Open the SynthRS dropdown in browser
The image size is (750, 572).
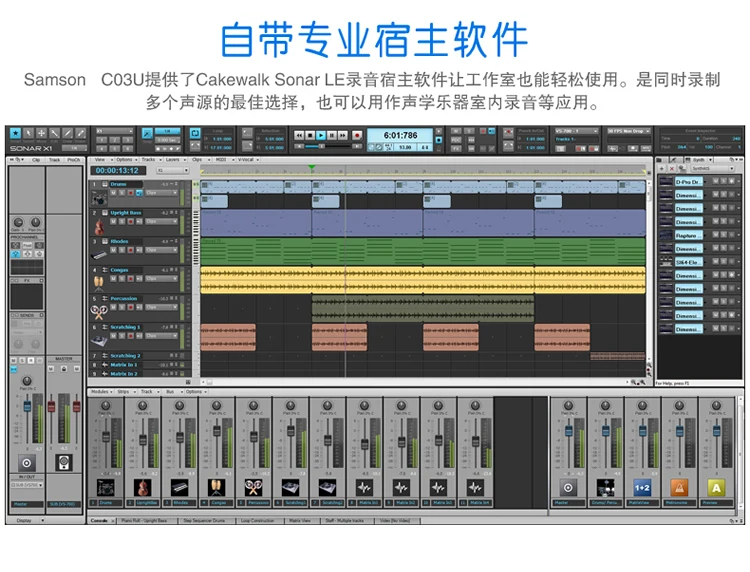tap(712, 169)
